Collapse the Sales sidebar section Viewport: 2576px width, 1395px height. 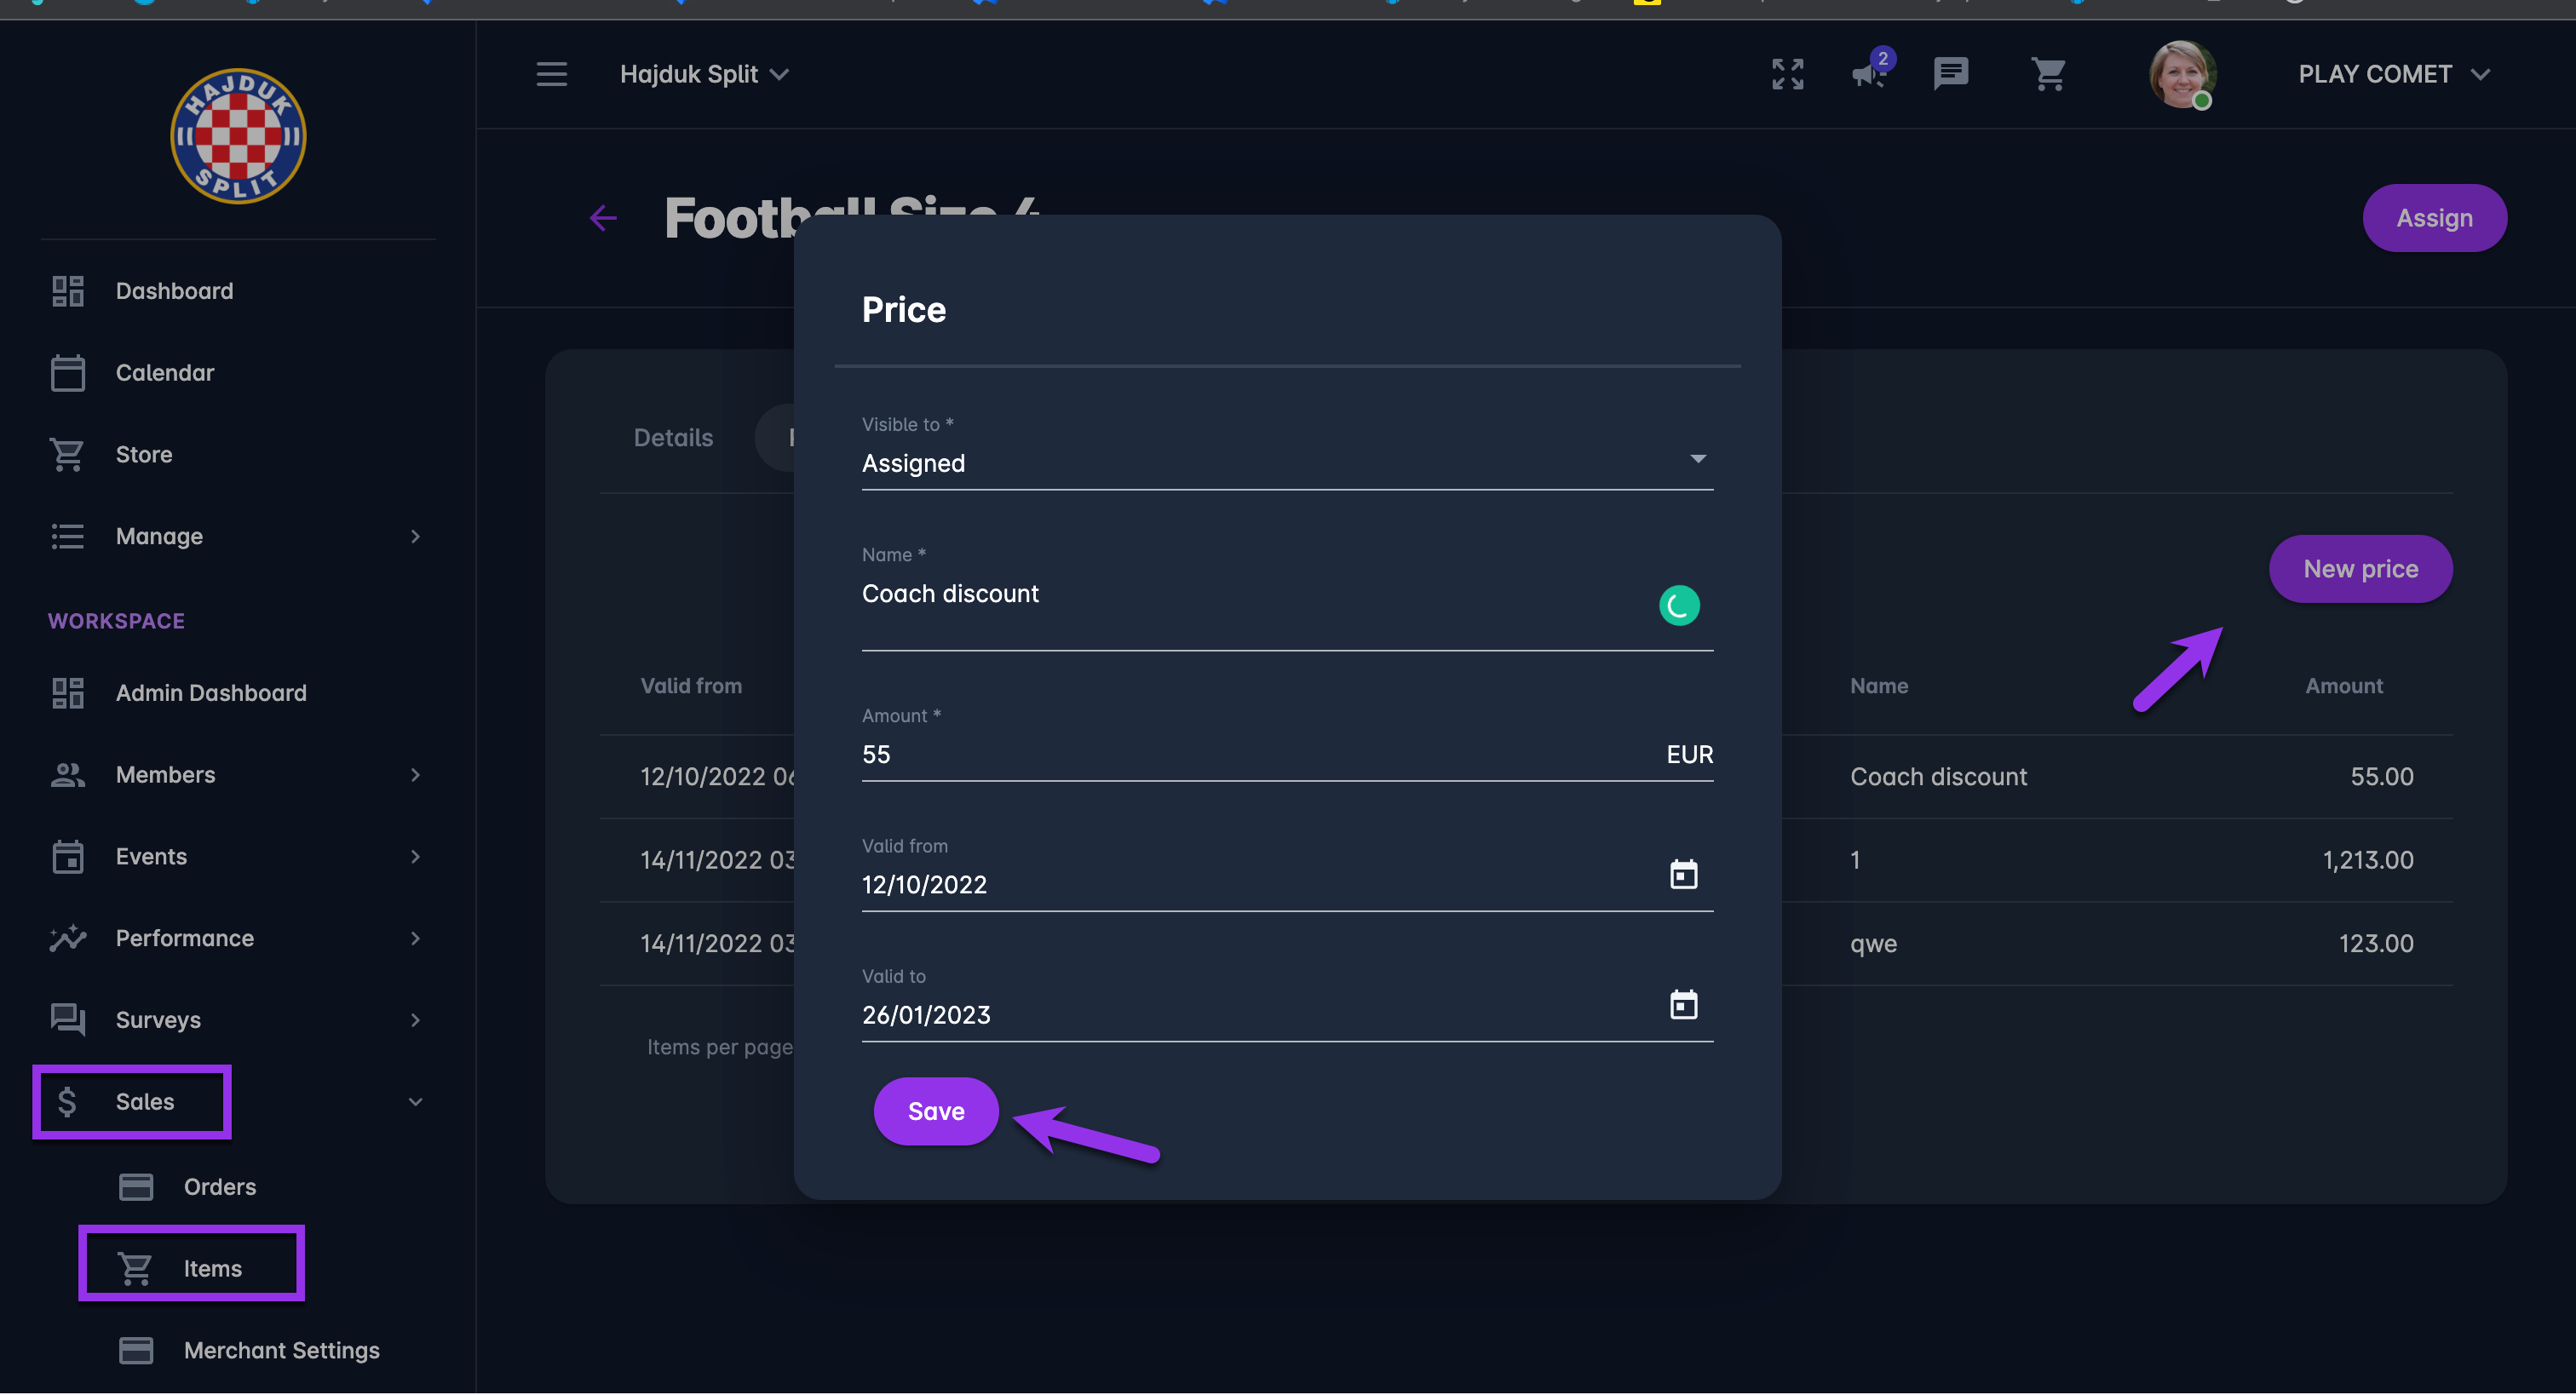tap(415, 1102)
